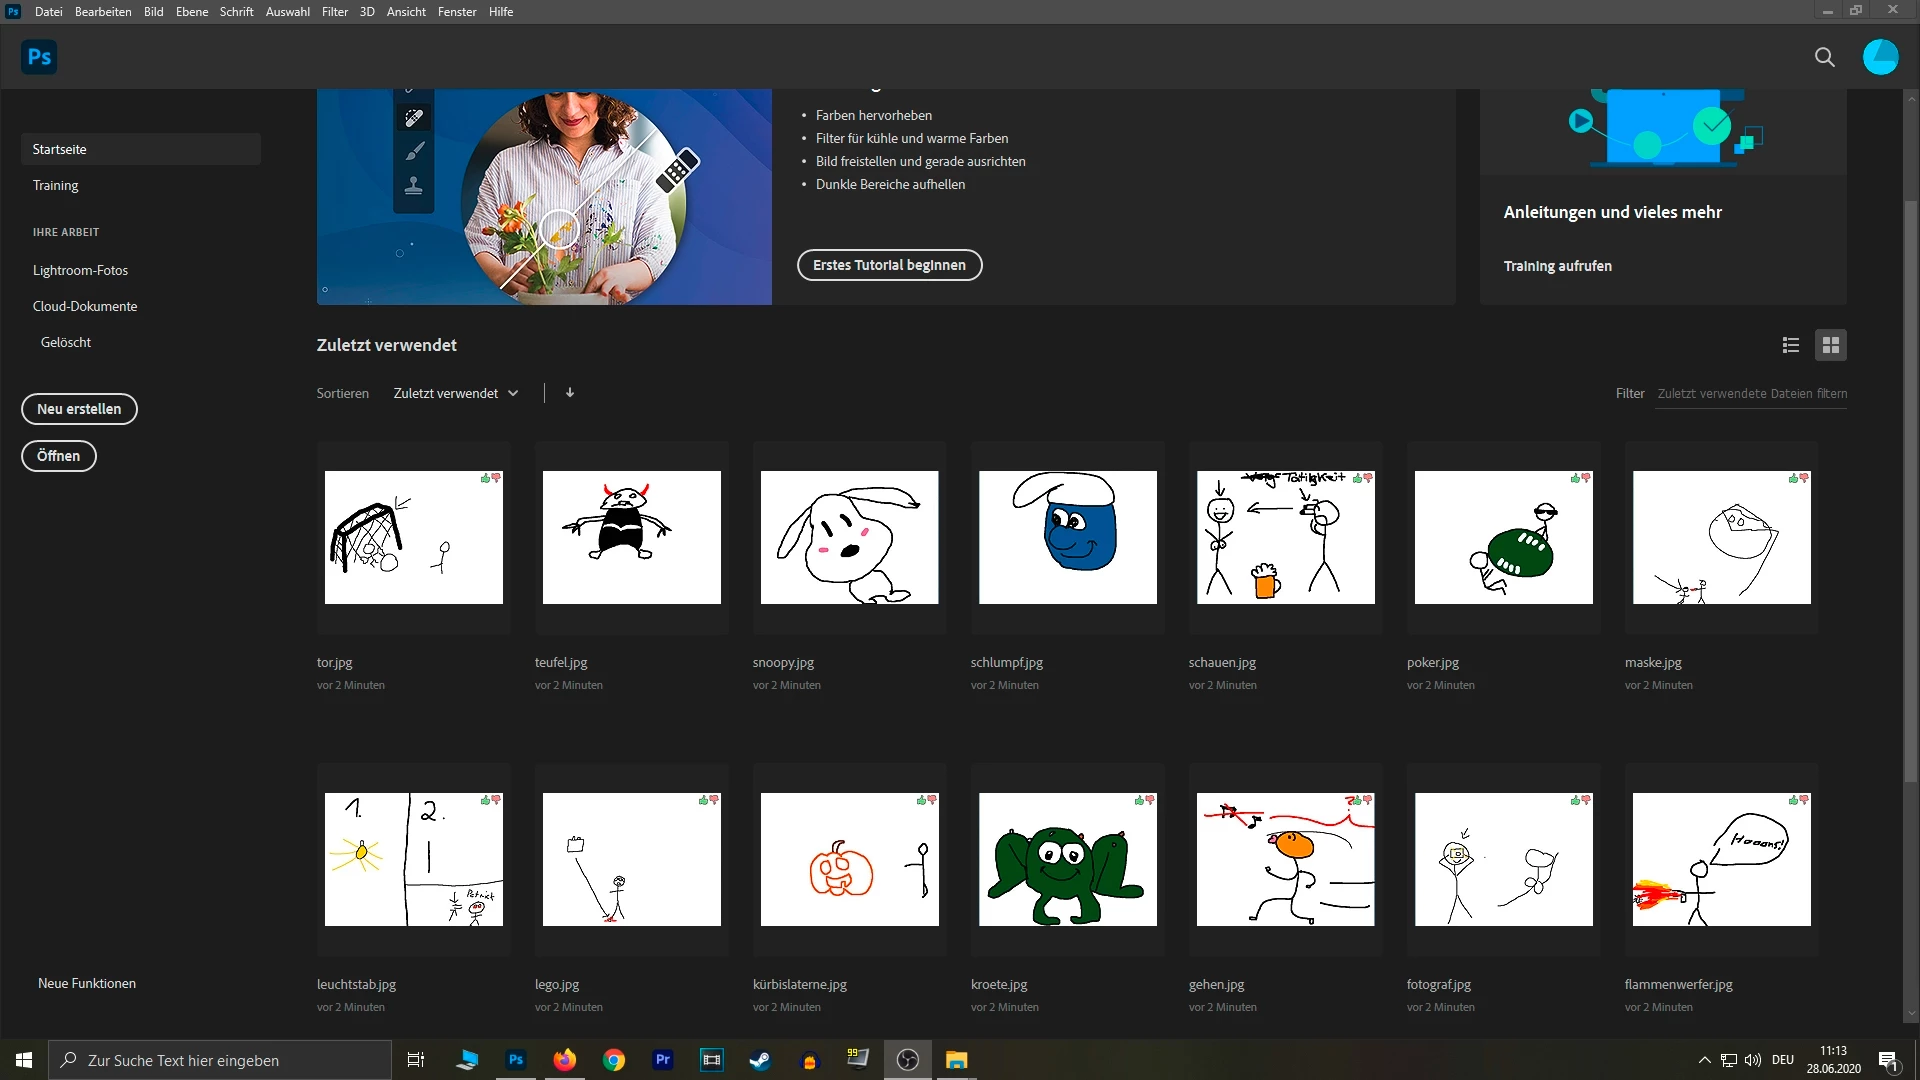Open the Filter menu
The image size is (1920, 1080).
tap(334, 12)
